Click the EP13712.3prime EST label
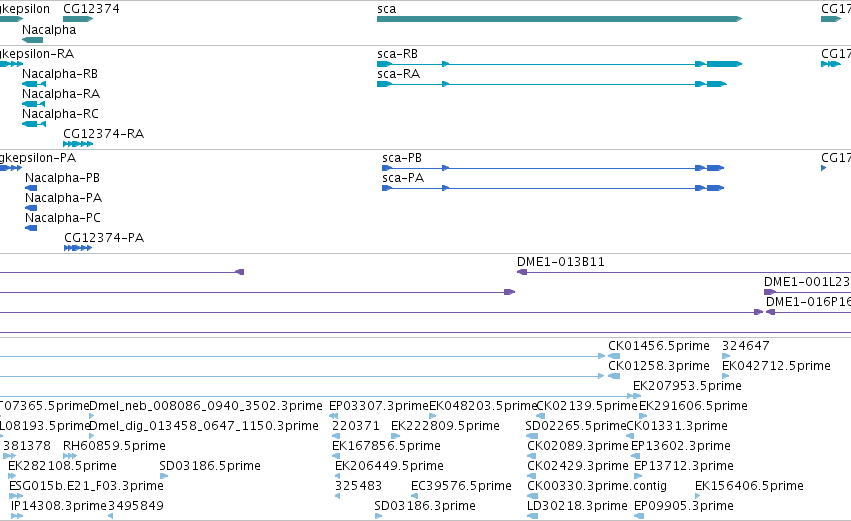 coord(683,467)
